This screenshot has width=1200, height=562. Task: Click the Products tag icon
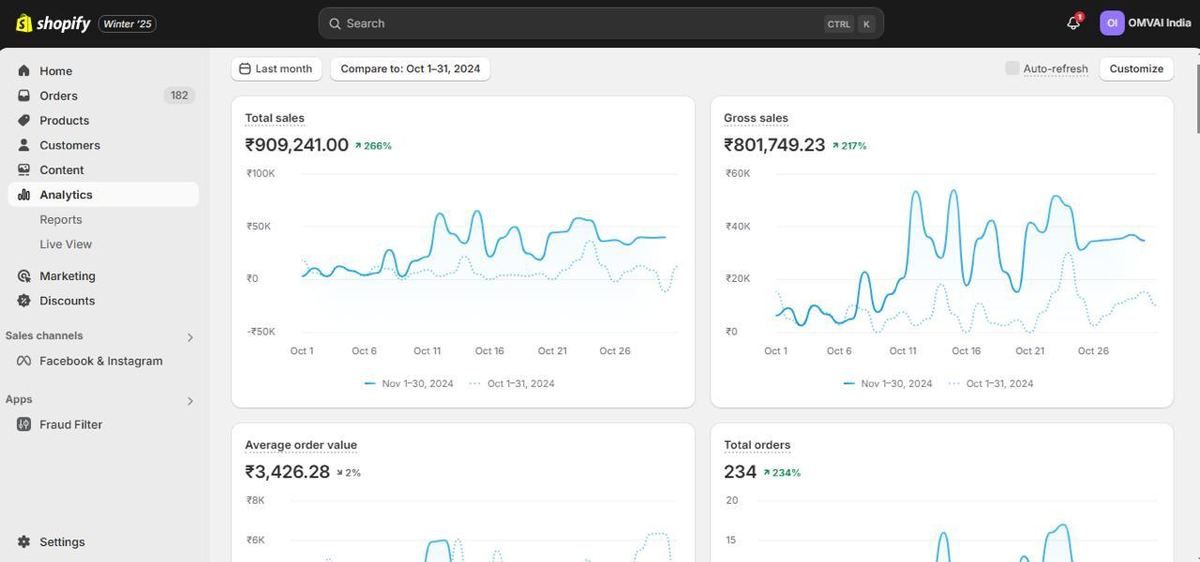click(x=24, y=120)
